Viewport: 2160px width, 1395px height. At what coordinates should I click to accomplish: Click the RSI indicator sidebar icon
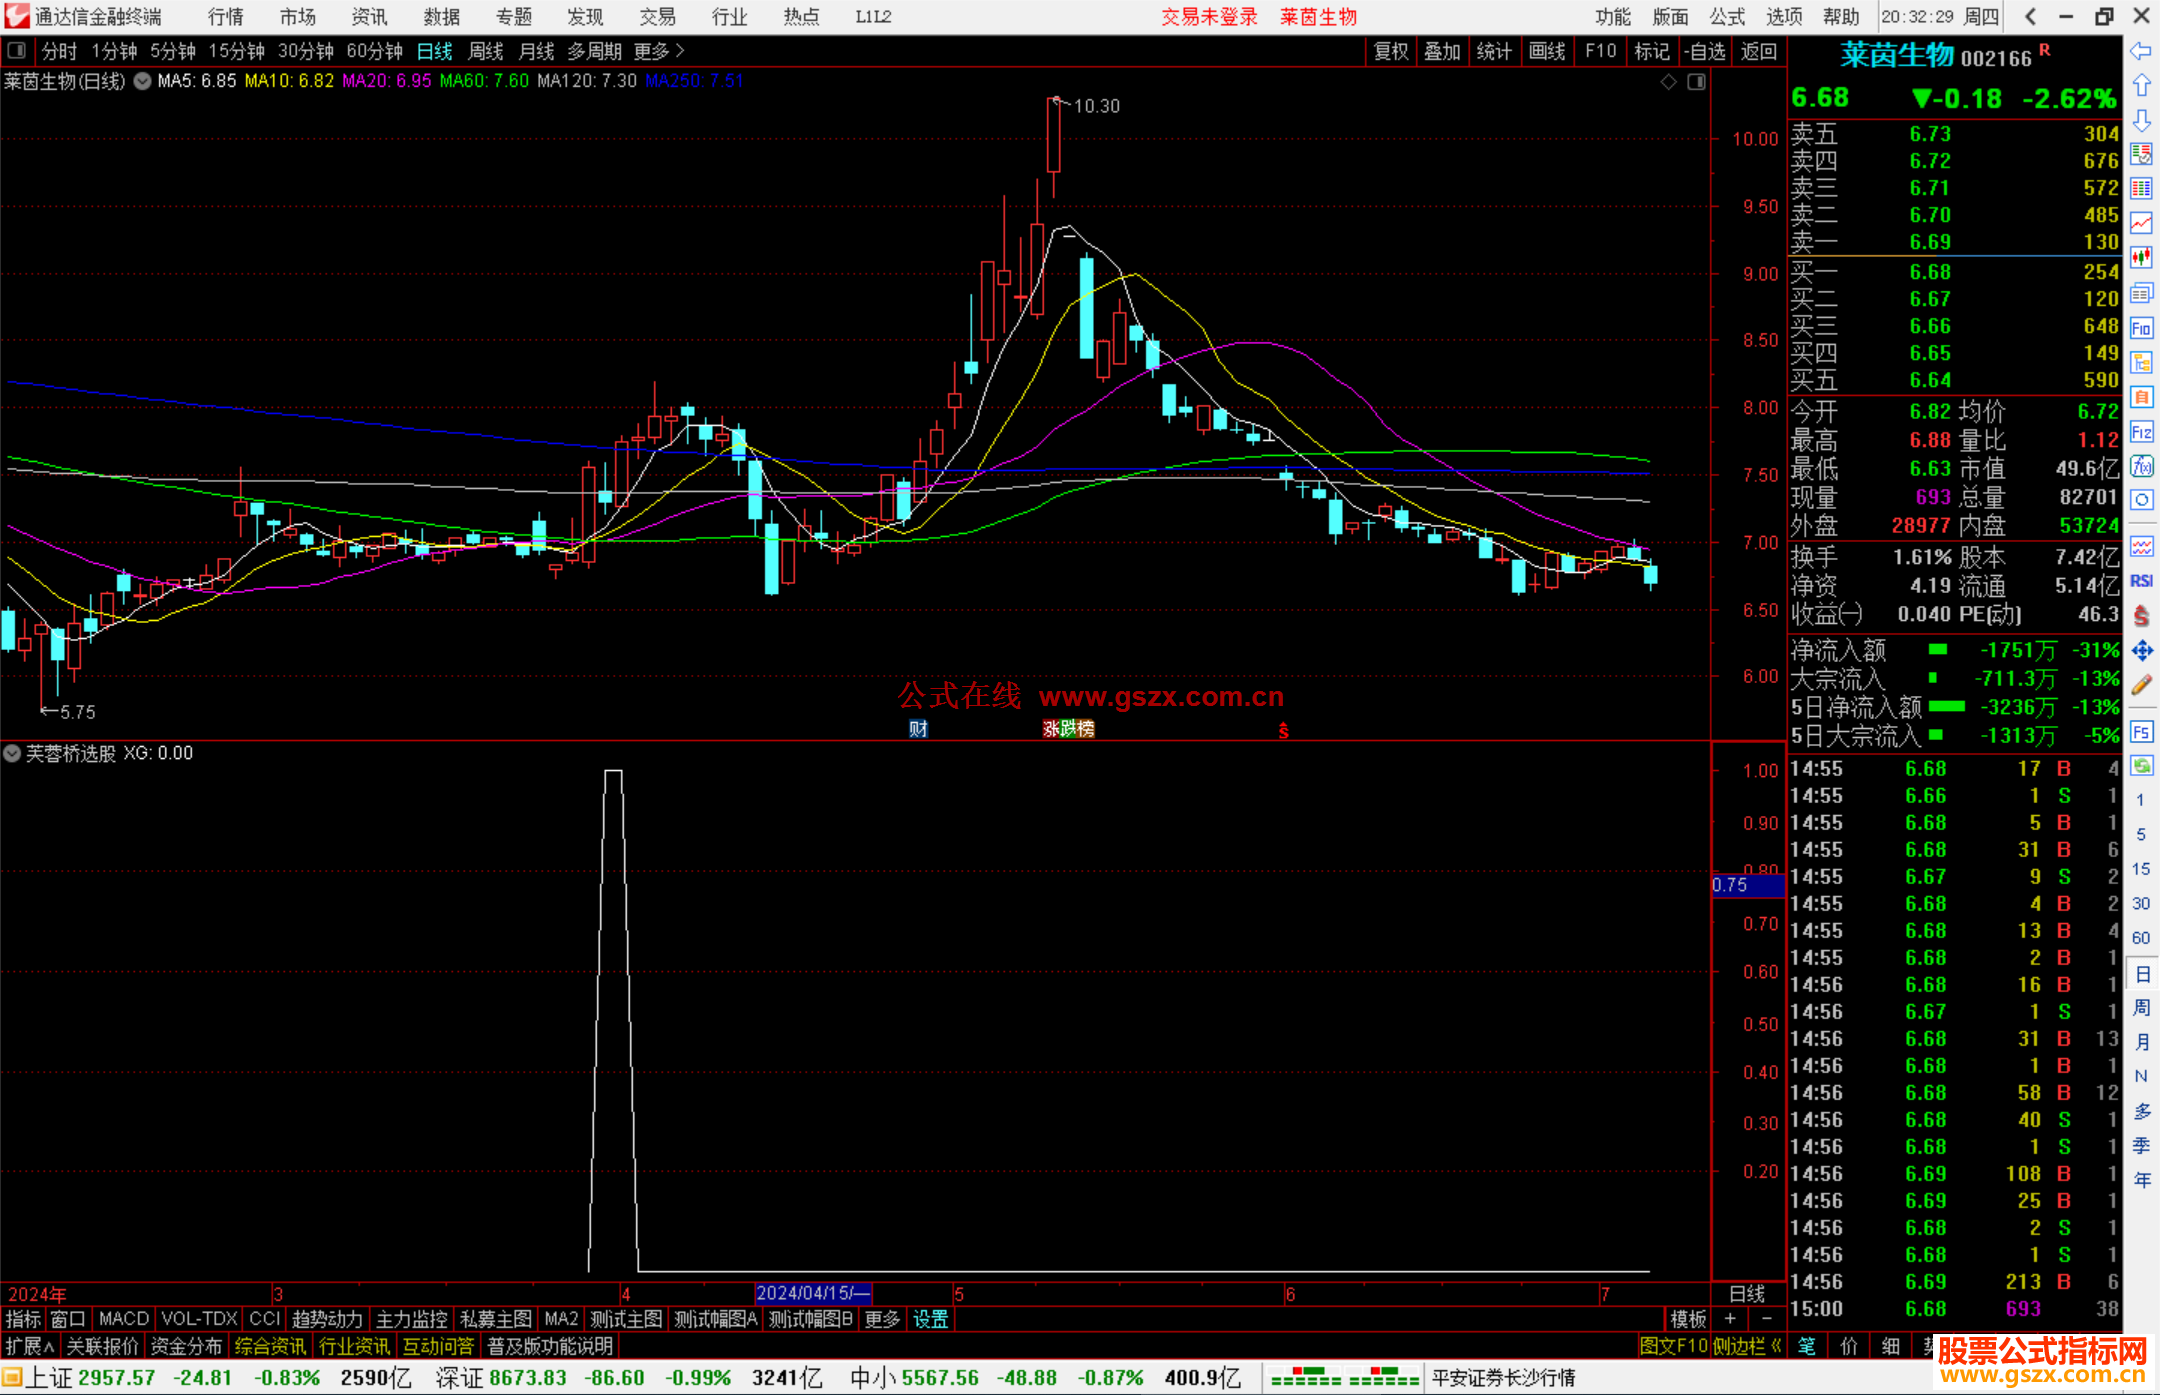tap(2141, 581)
